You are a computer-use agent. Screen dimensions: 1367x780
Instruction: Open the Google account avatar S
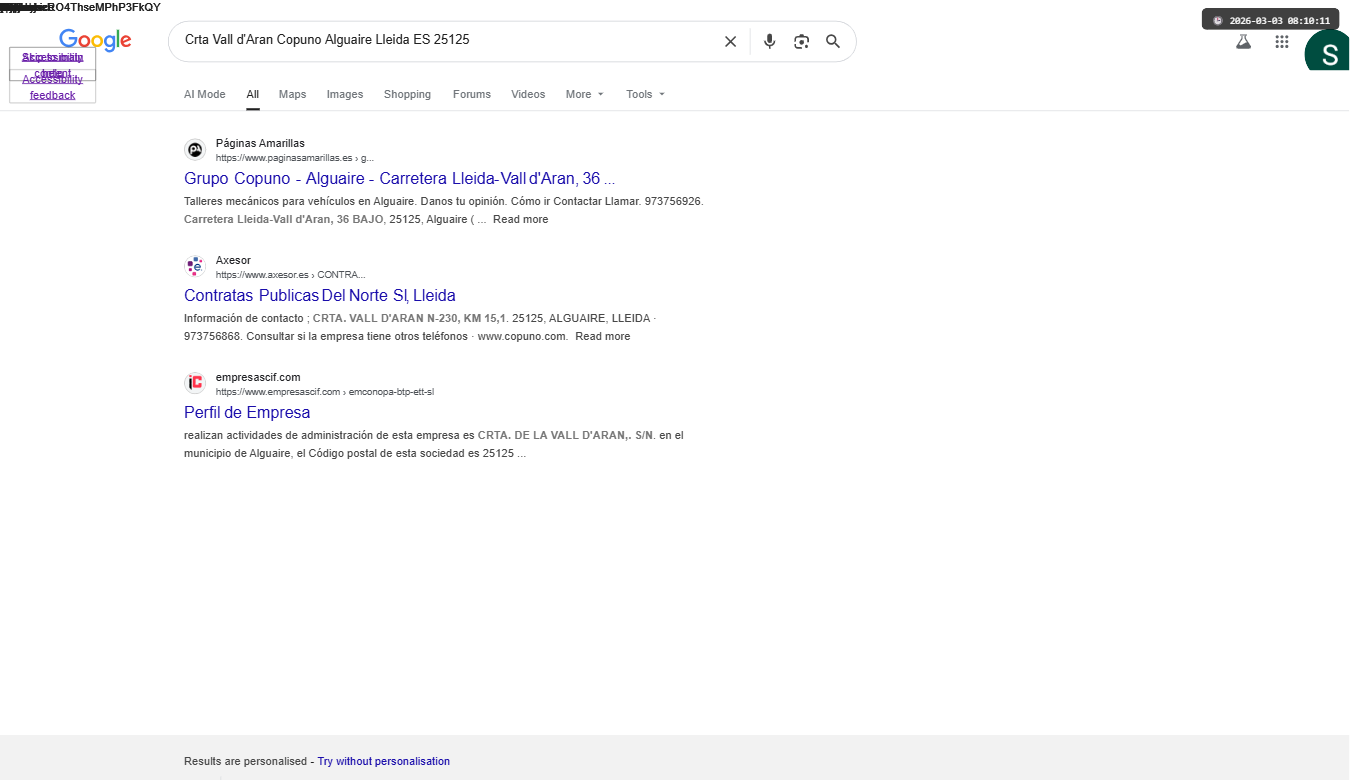tap(1329, 52)
